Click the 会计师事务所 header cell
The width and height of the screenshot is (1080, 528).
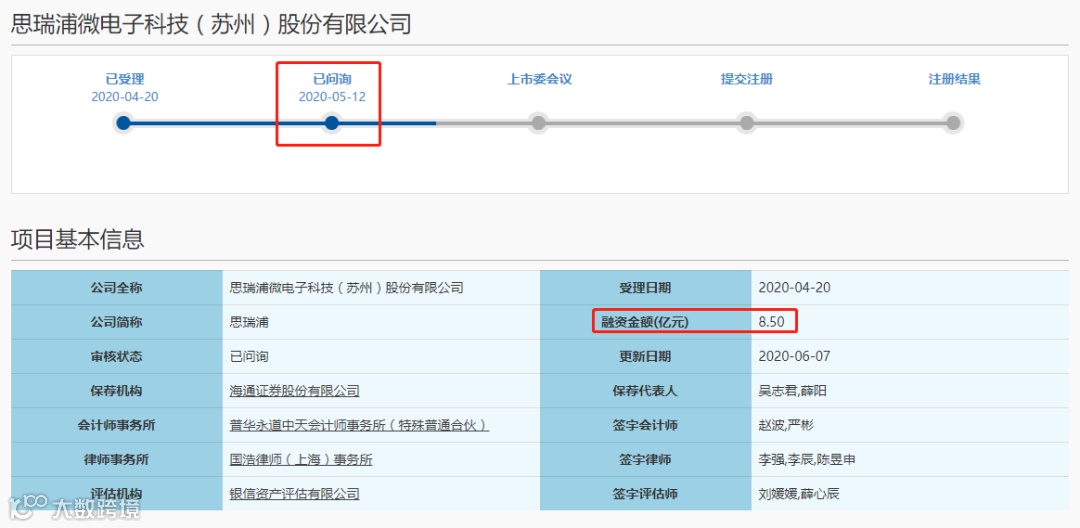point(116,425)
